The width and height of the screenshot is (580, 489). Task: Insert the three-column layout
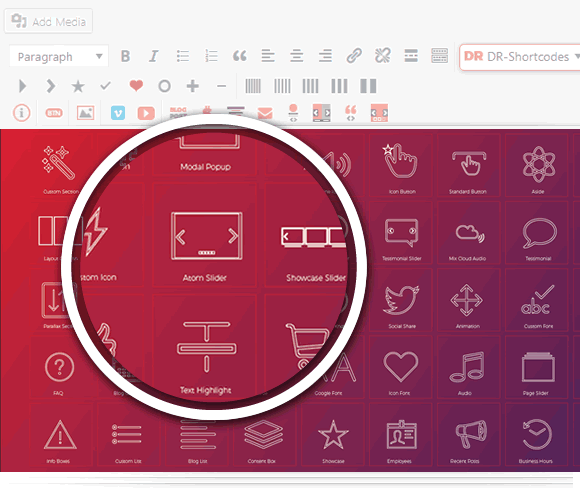[339, 86]
